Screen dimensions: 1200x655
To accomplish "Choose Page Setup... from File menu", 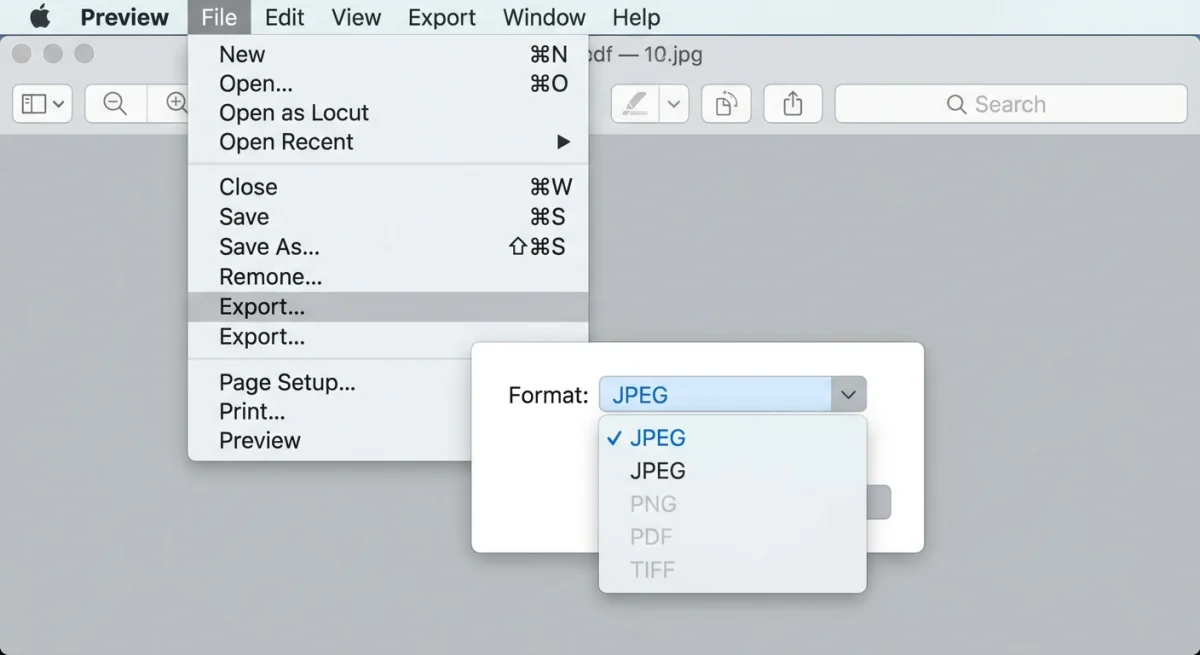I will coord(330,382).
